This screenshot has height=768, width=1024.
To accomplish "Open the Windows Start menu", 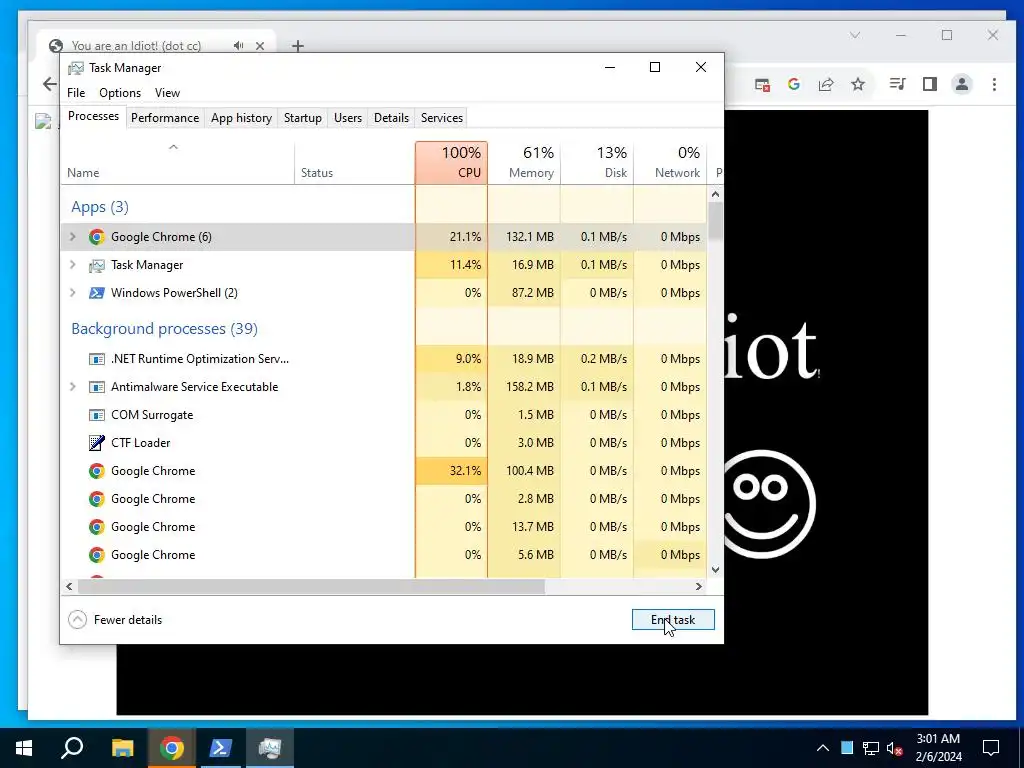I will tap(24, 748).
